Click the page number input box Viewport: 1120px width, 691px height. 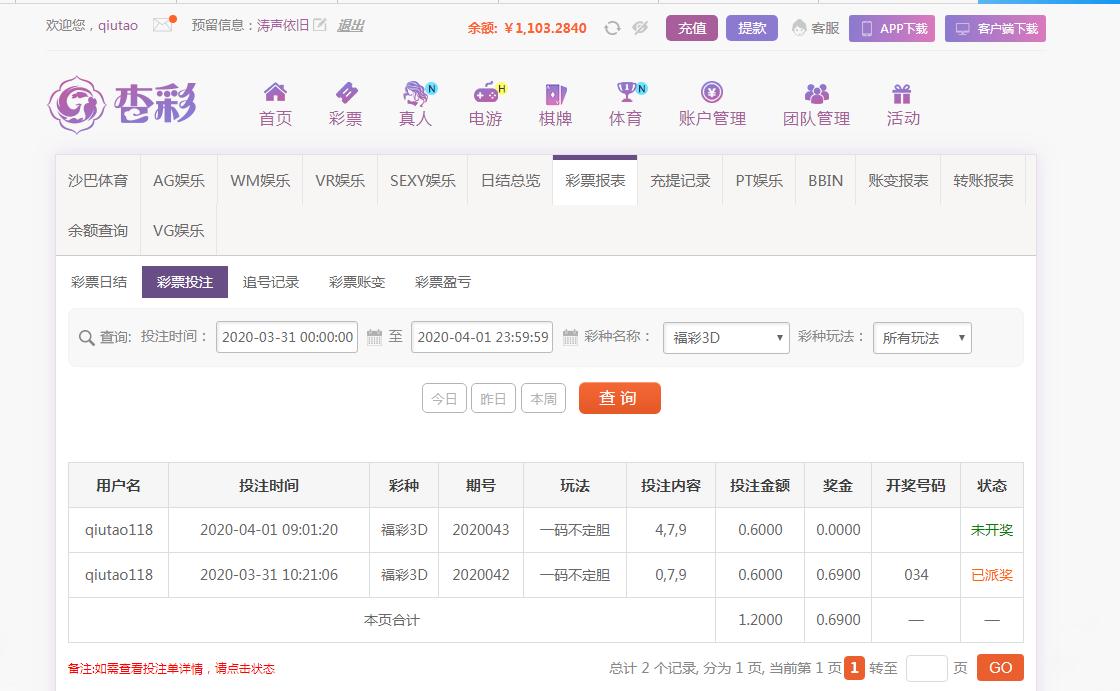926,668
